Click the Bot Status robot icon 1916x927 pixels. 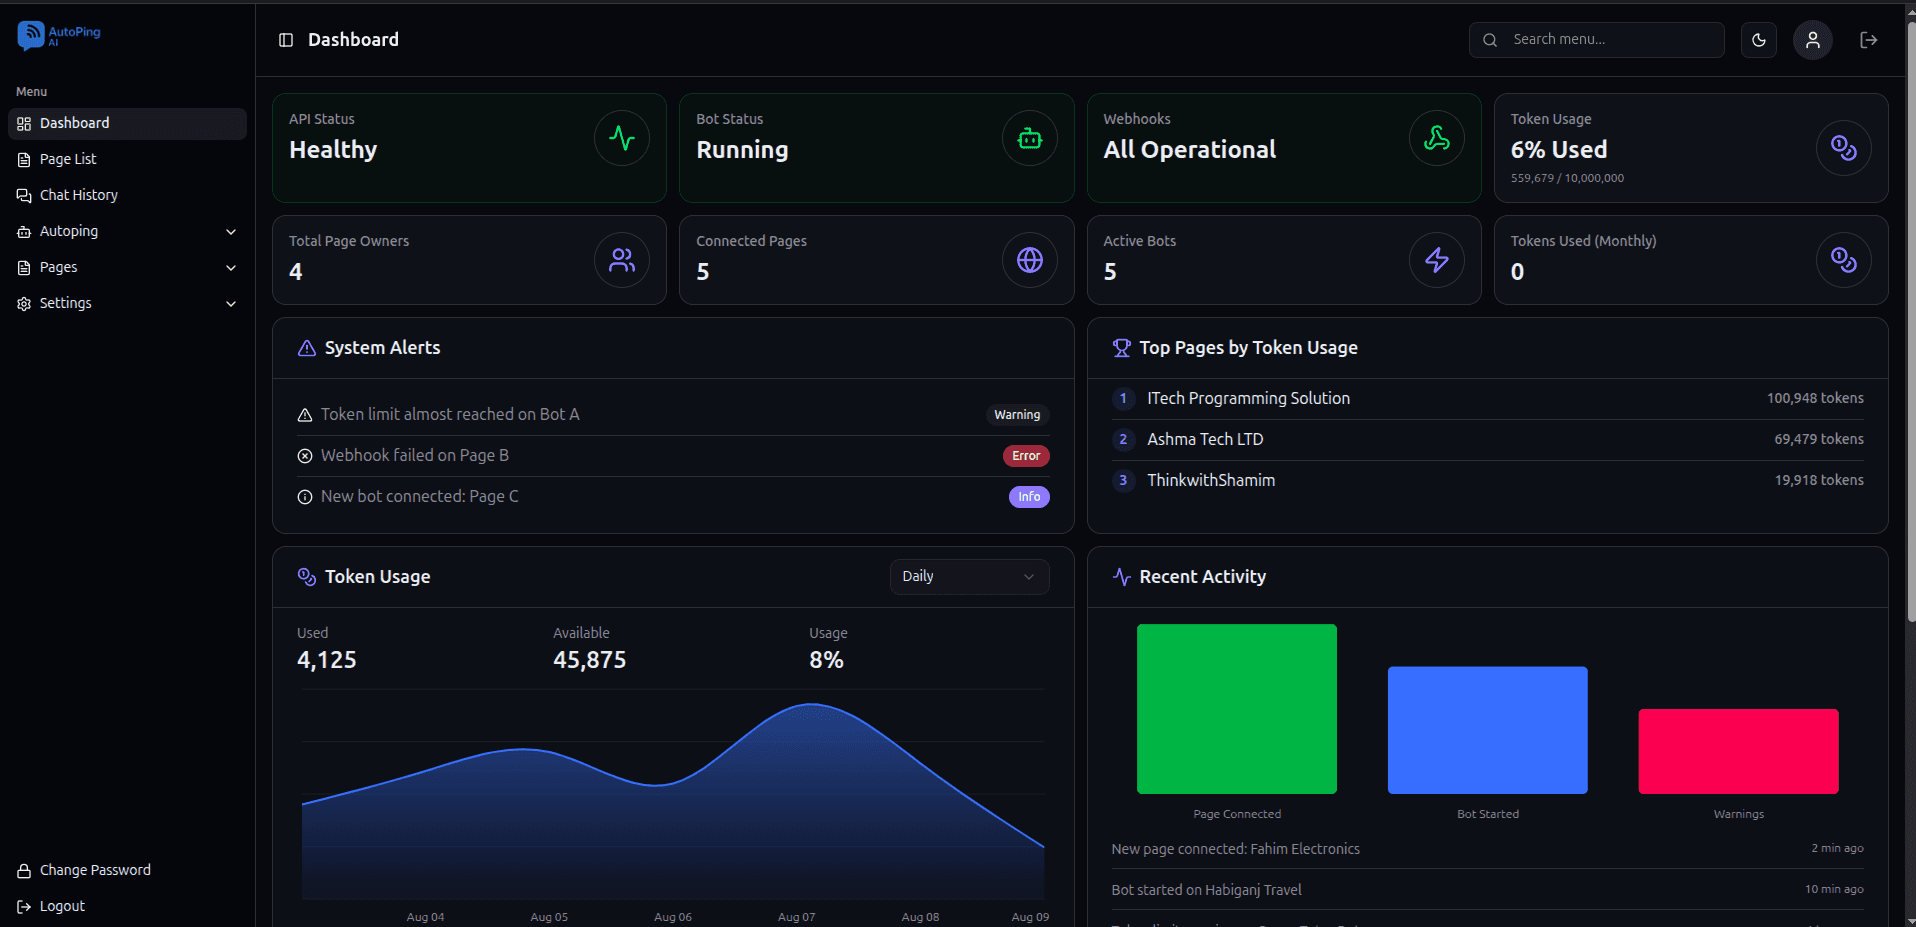[1030, 138]
